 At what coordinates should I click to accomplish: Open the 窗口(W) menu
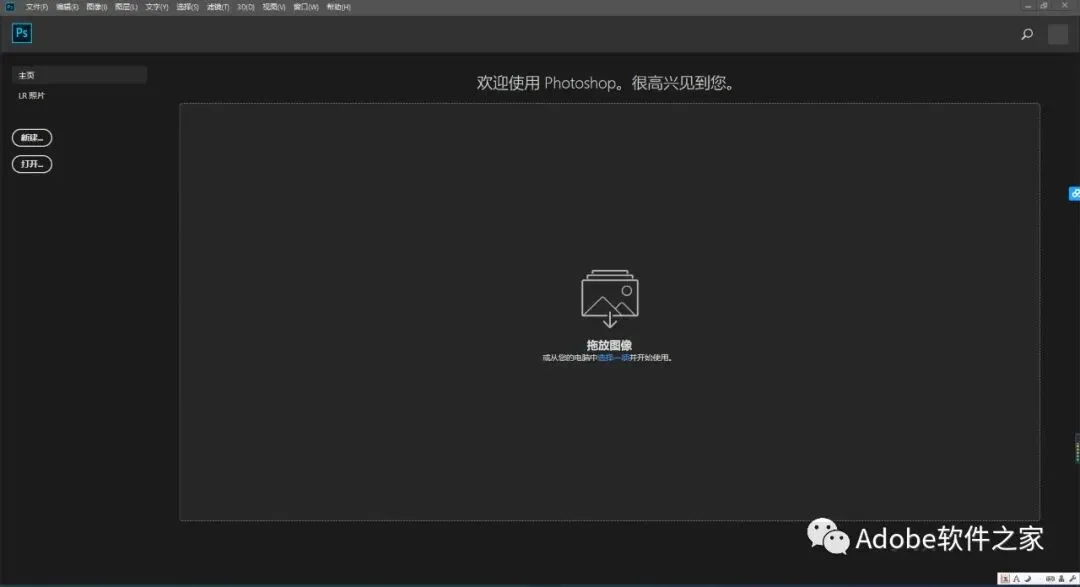[306, 7]
